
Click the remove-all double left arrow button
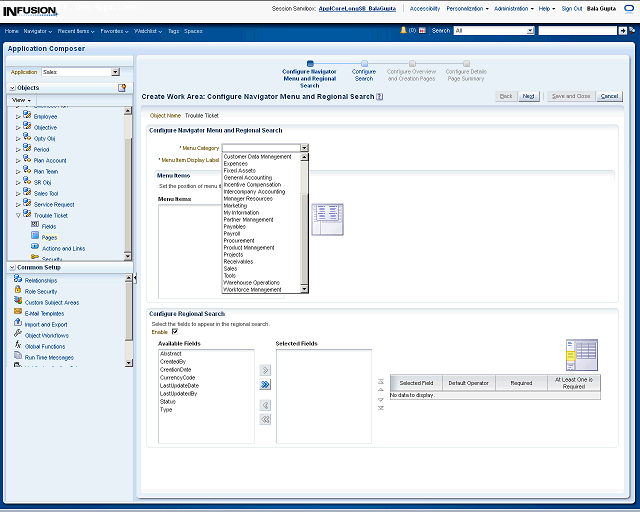pos(265,419)
